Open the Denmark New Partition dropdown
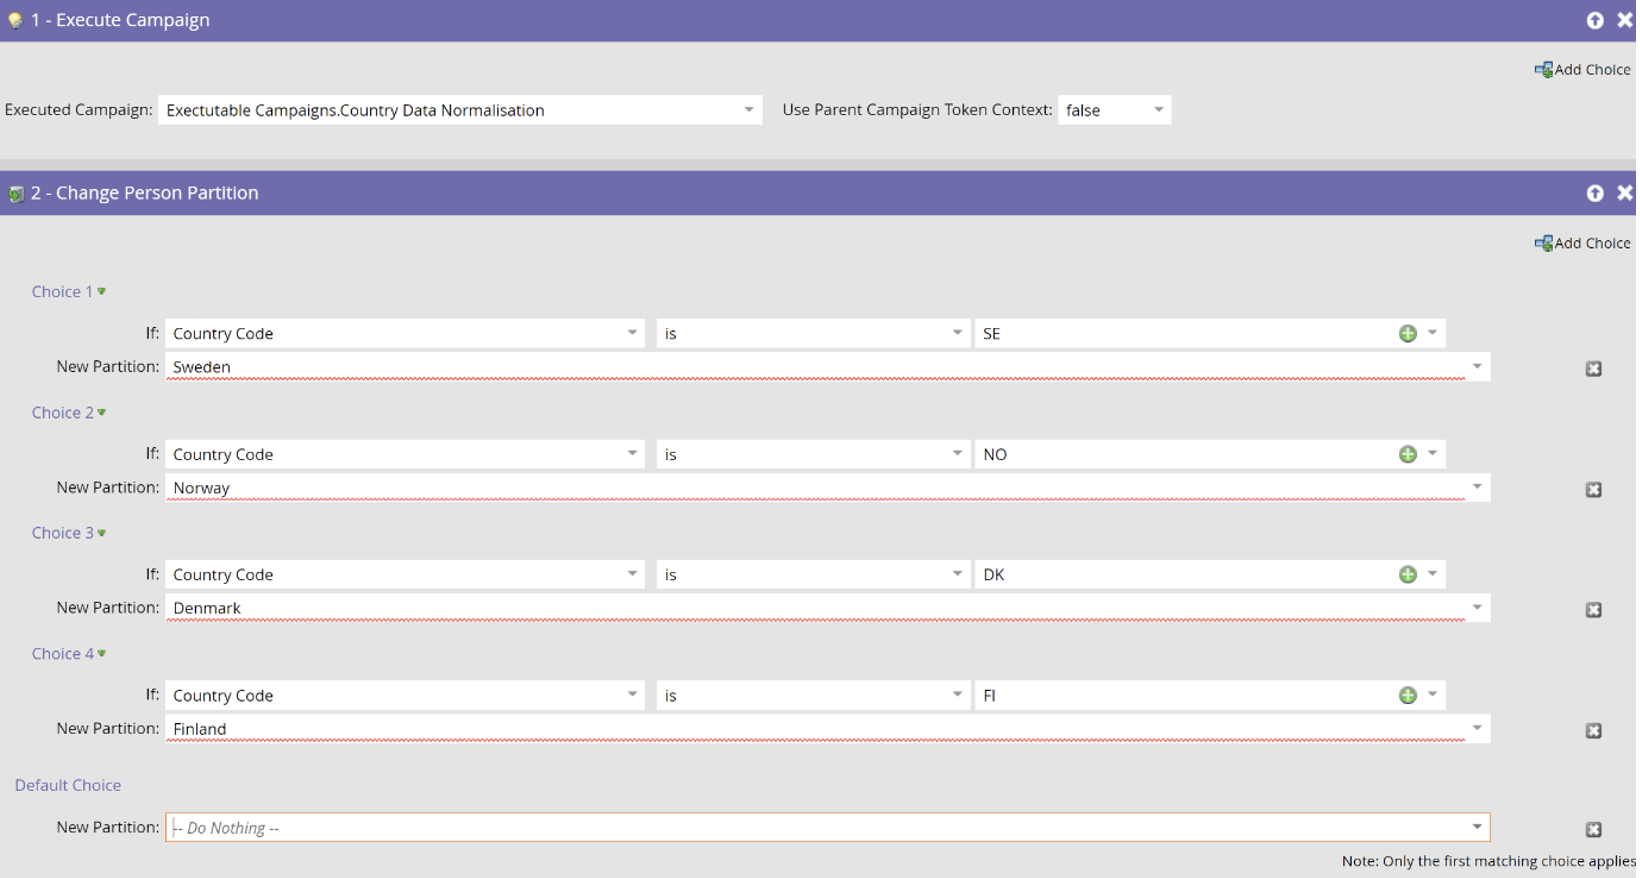Viewport: 1640px width, 878px height. tap(1477, 608)
